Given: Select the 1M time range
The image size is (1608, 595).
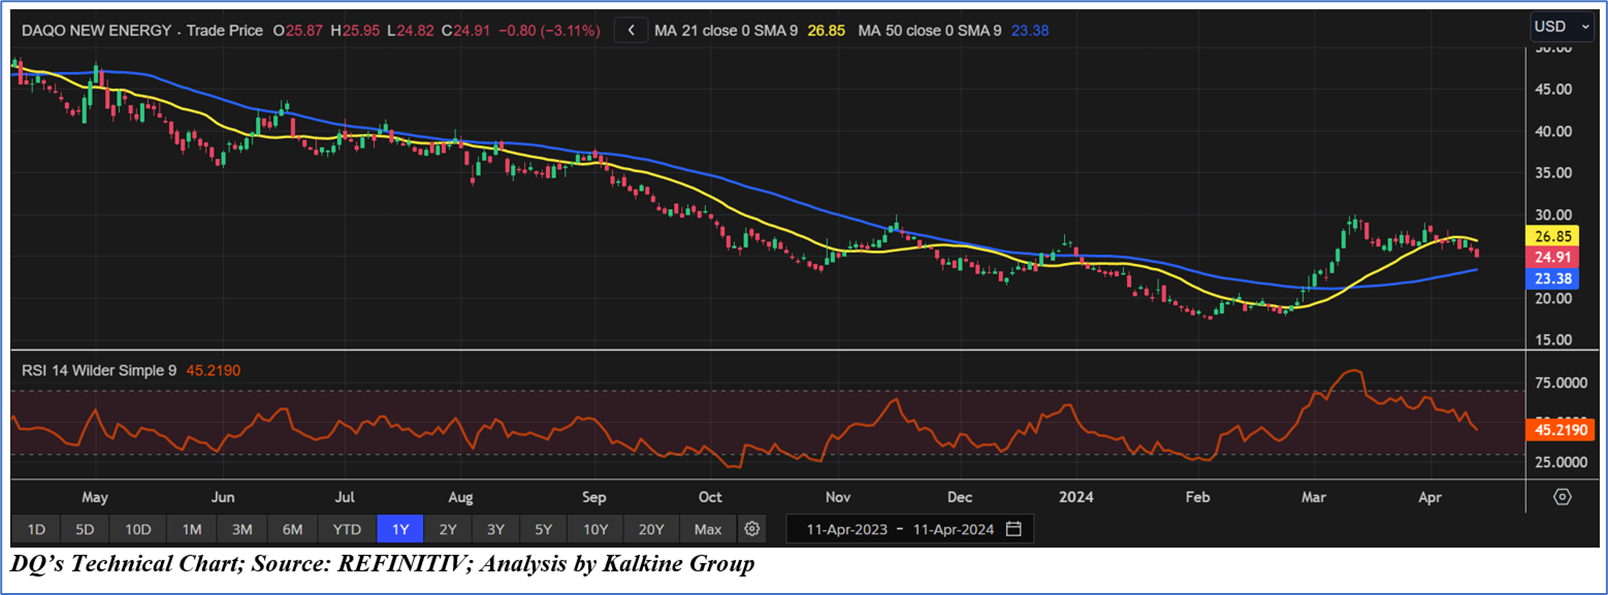Looking at the screenshot, I should [x=192, y=529].
